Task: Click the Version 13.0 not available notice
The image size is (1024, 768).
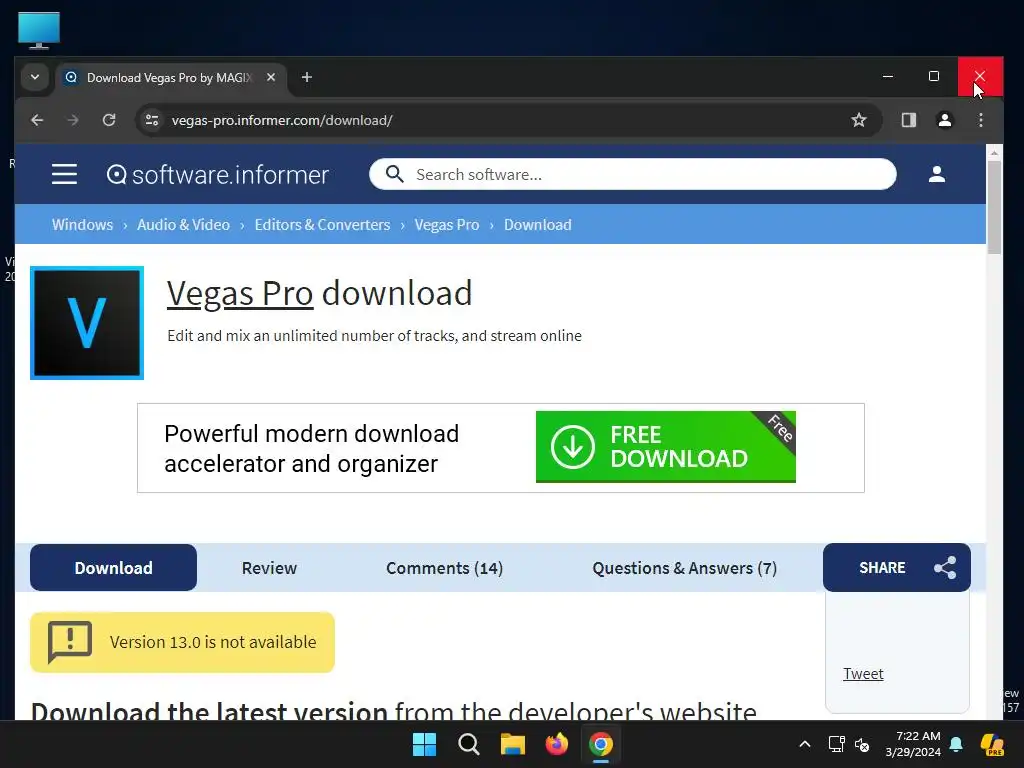Action: click(x=182, y=642)
